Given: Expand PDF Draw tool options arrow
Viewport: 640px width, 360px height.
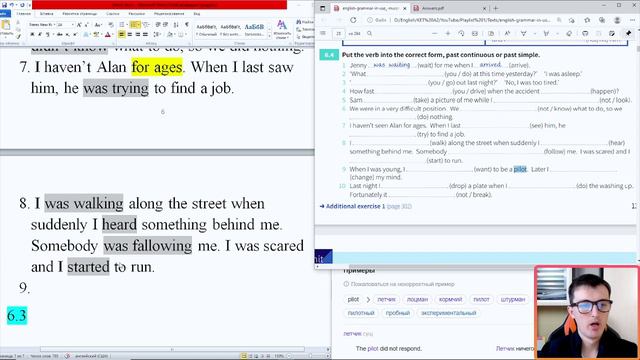Looking at the screenshot, I should (534, 33).
